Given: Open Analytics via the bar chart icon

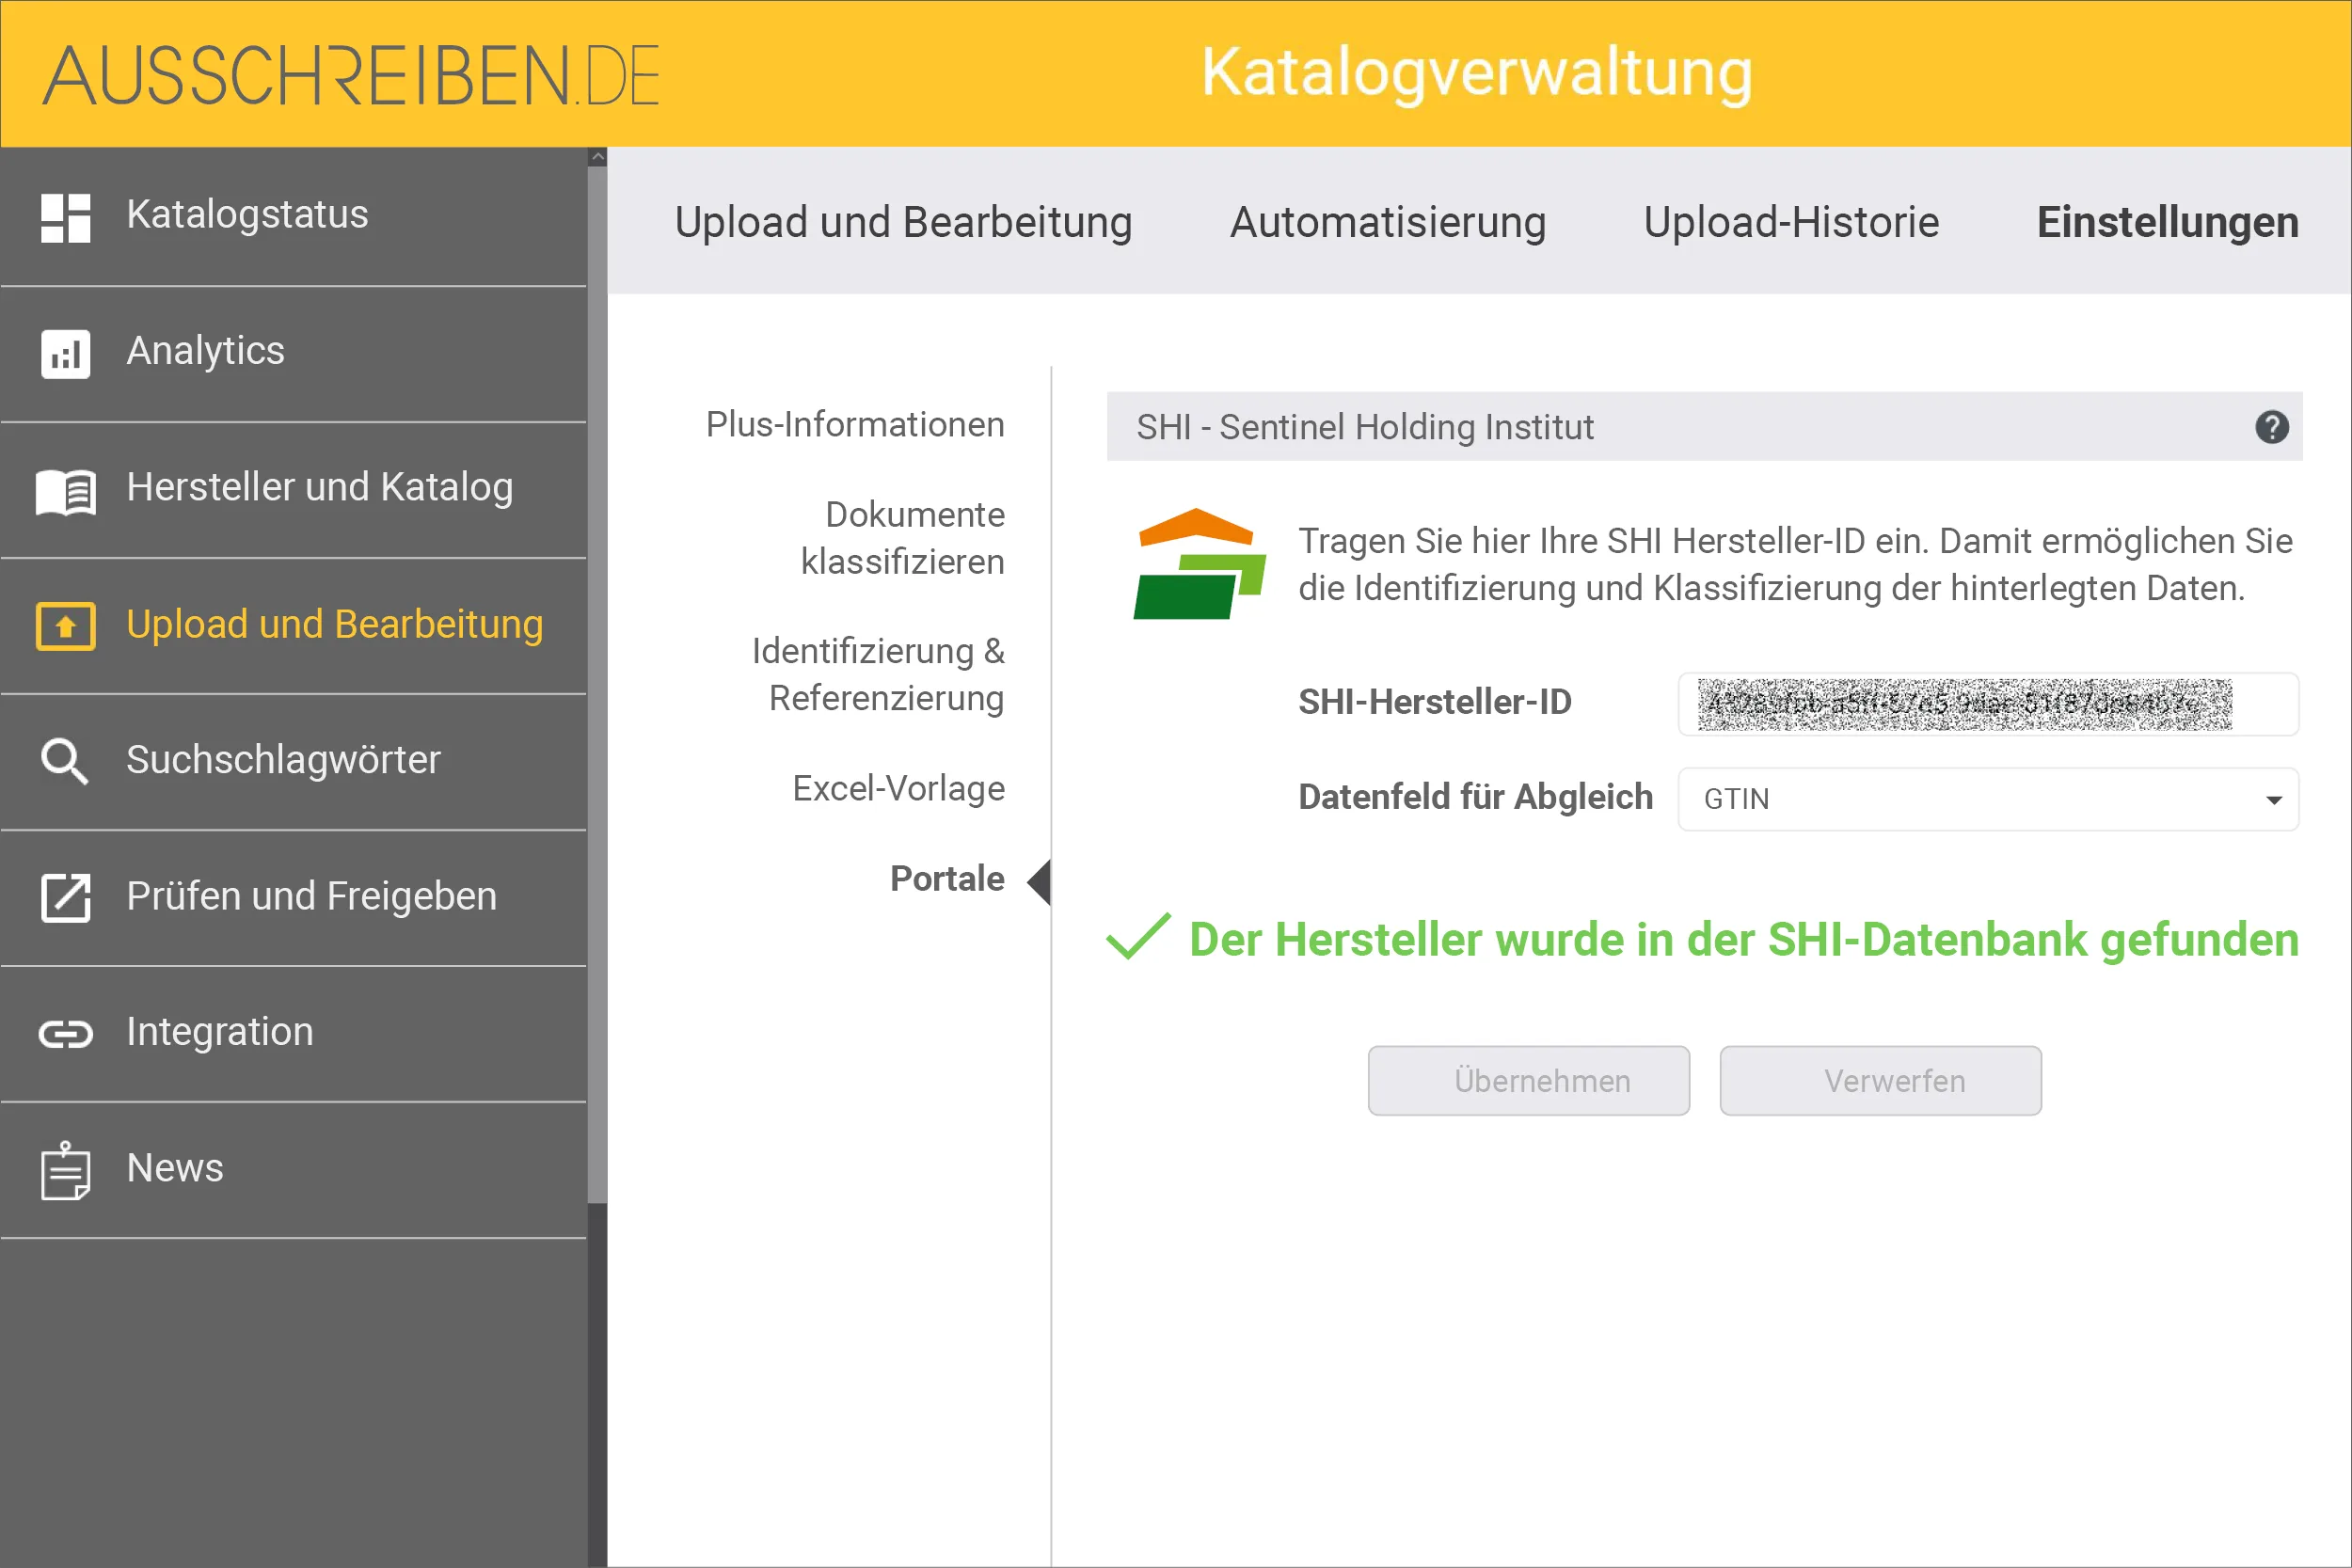Looking at the screenshot, I should (x=64, y=353).
